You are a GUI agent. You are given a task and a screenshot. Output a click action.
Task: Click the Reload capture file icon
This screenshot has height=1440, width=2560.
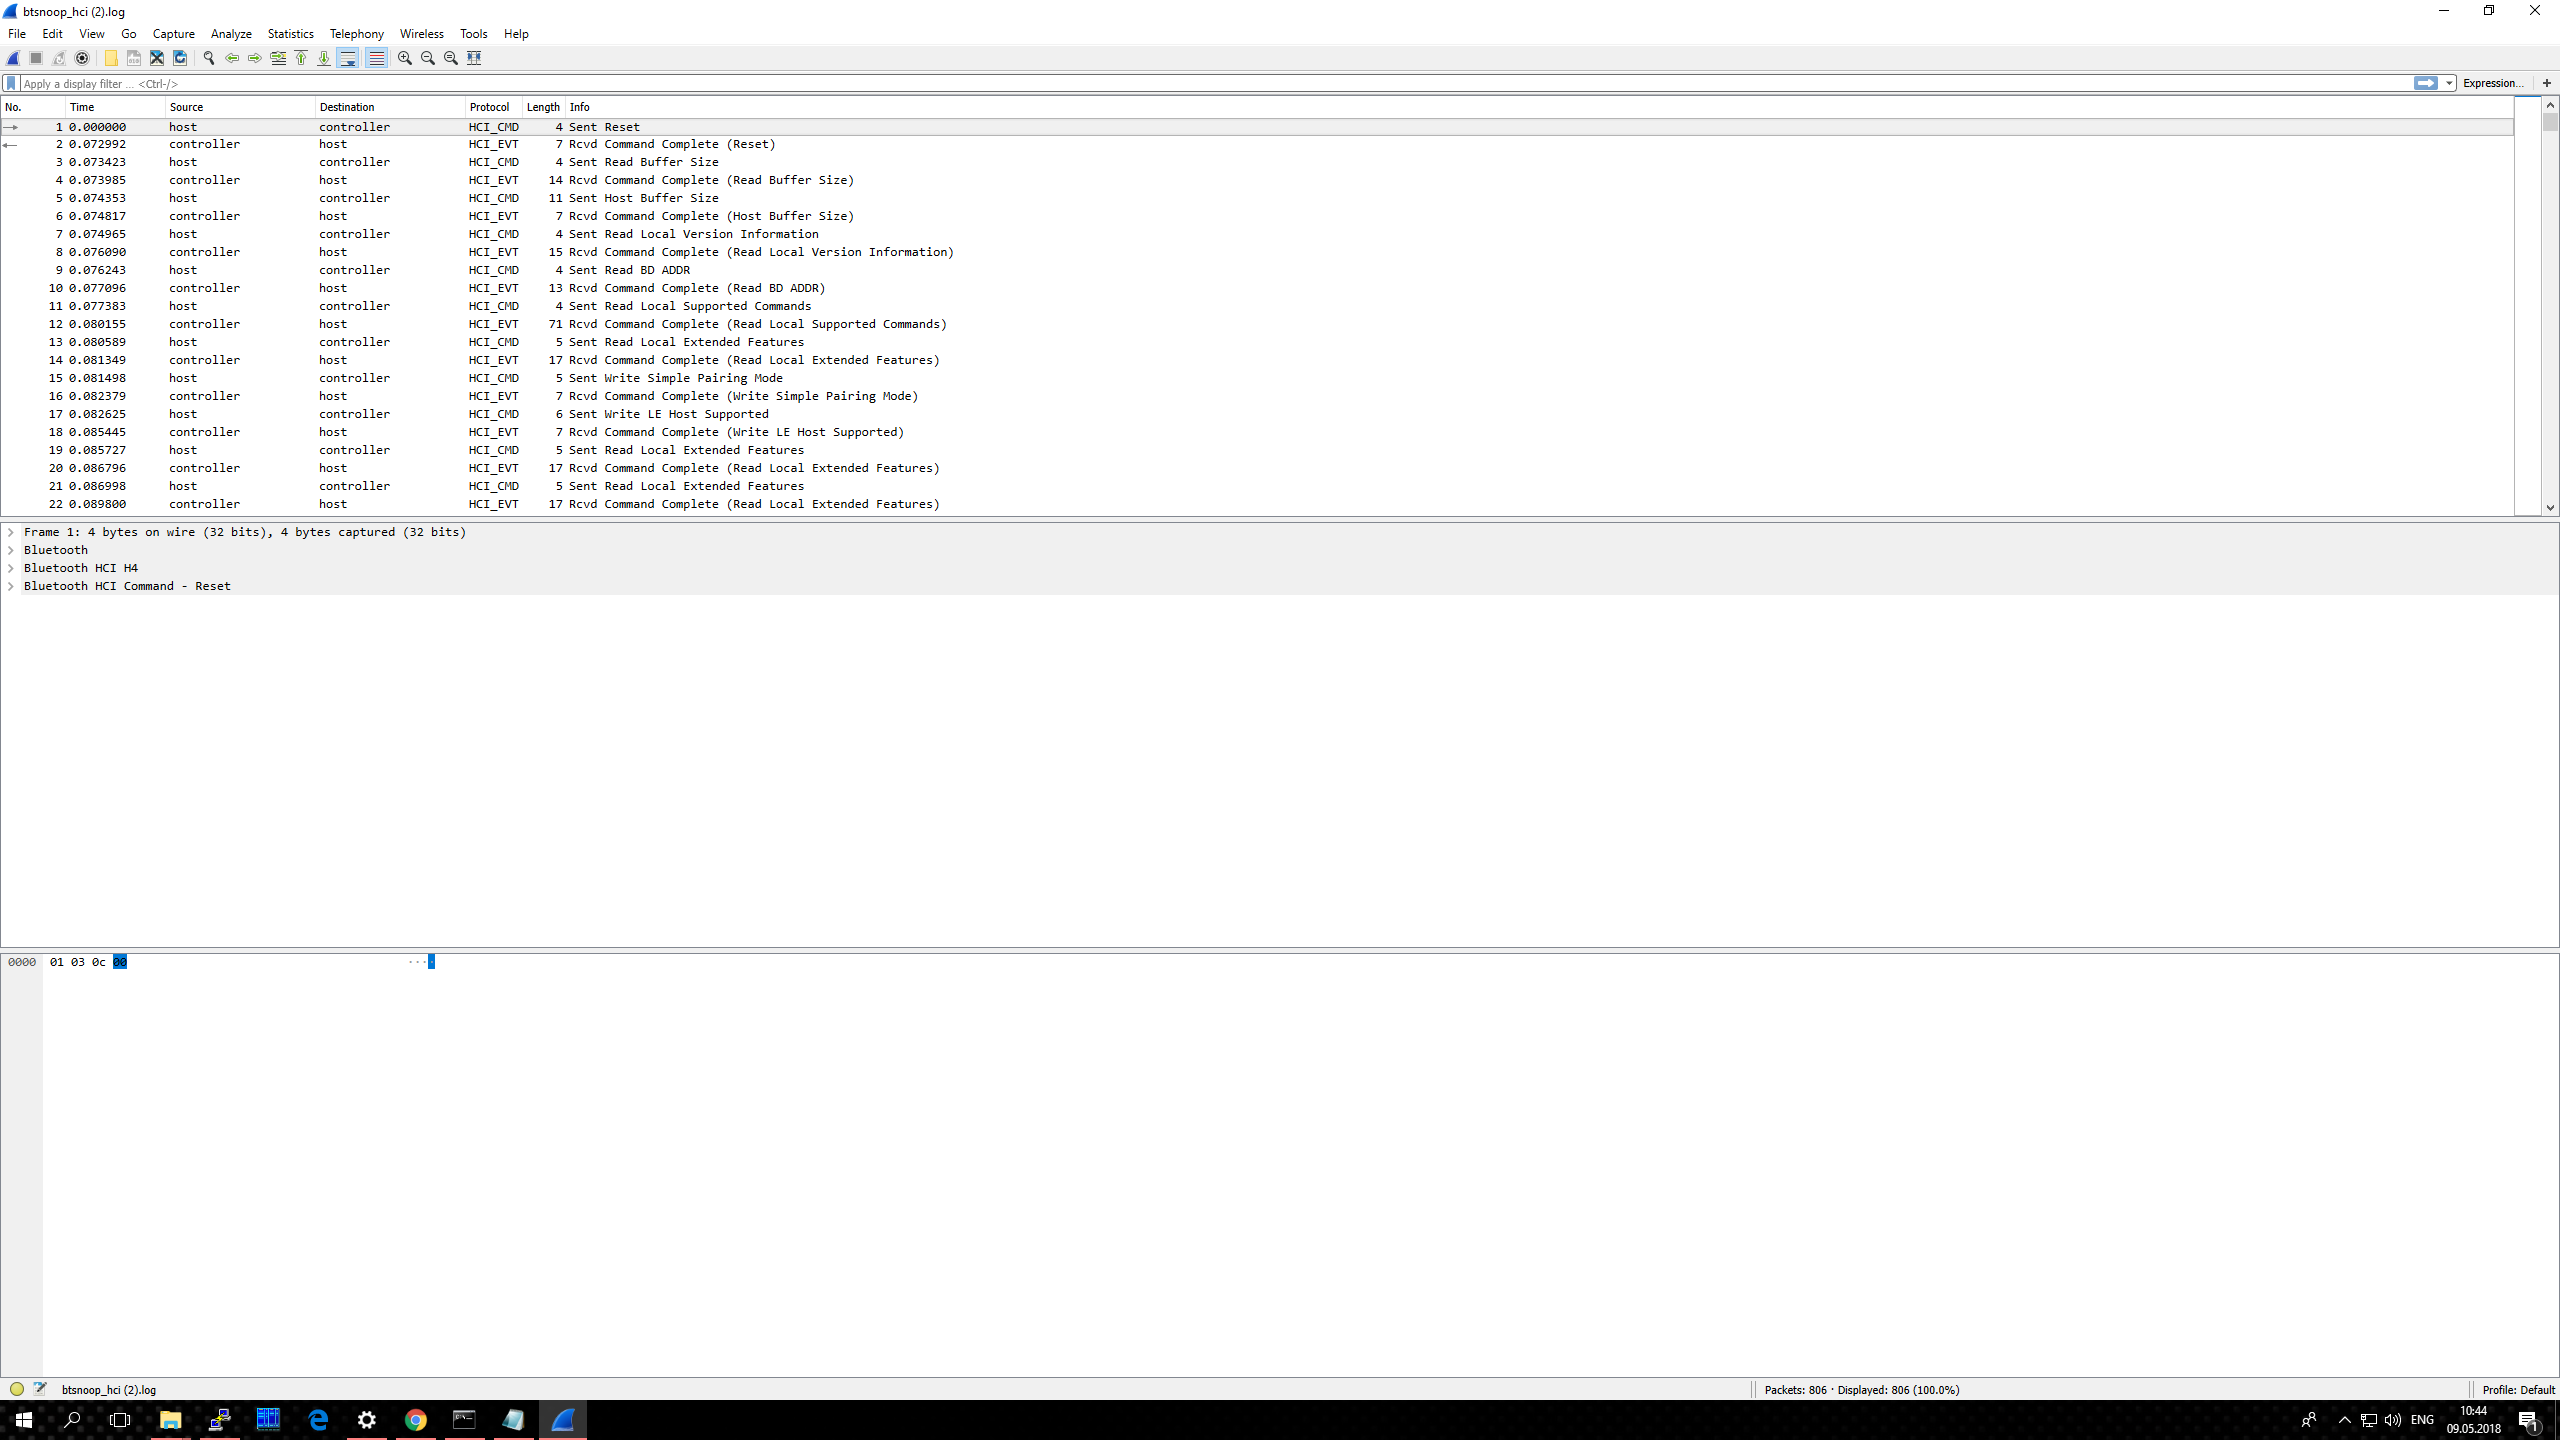[x=180, y=58]
